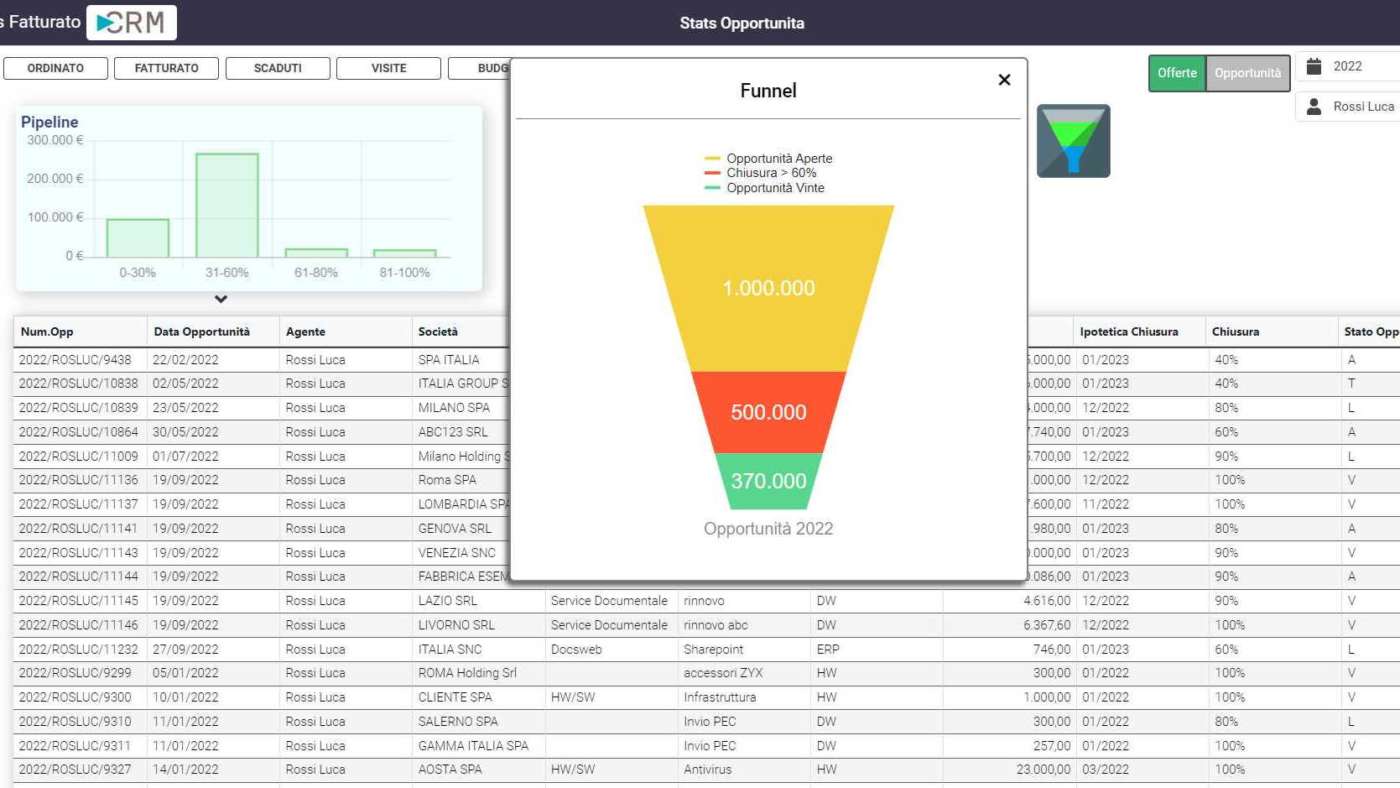Open the VISITE section
This screenshot has width=1400, height=788.
[388, 68]
